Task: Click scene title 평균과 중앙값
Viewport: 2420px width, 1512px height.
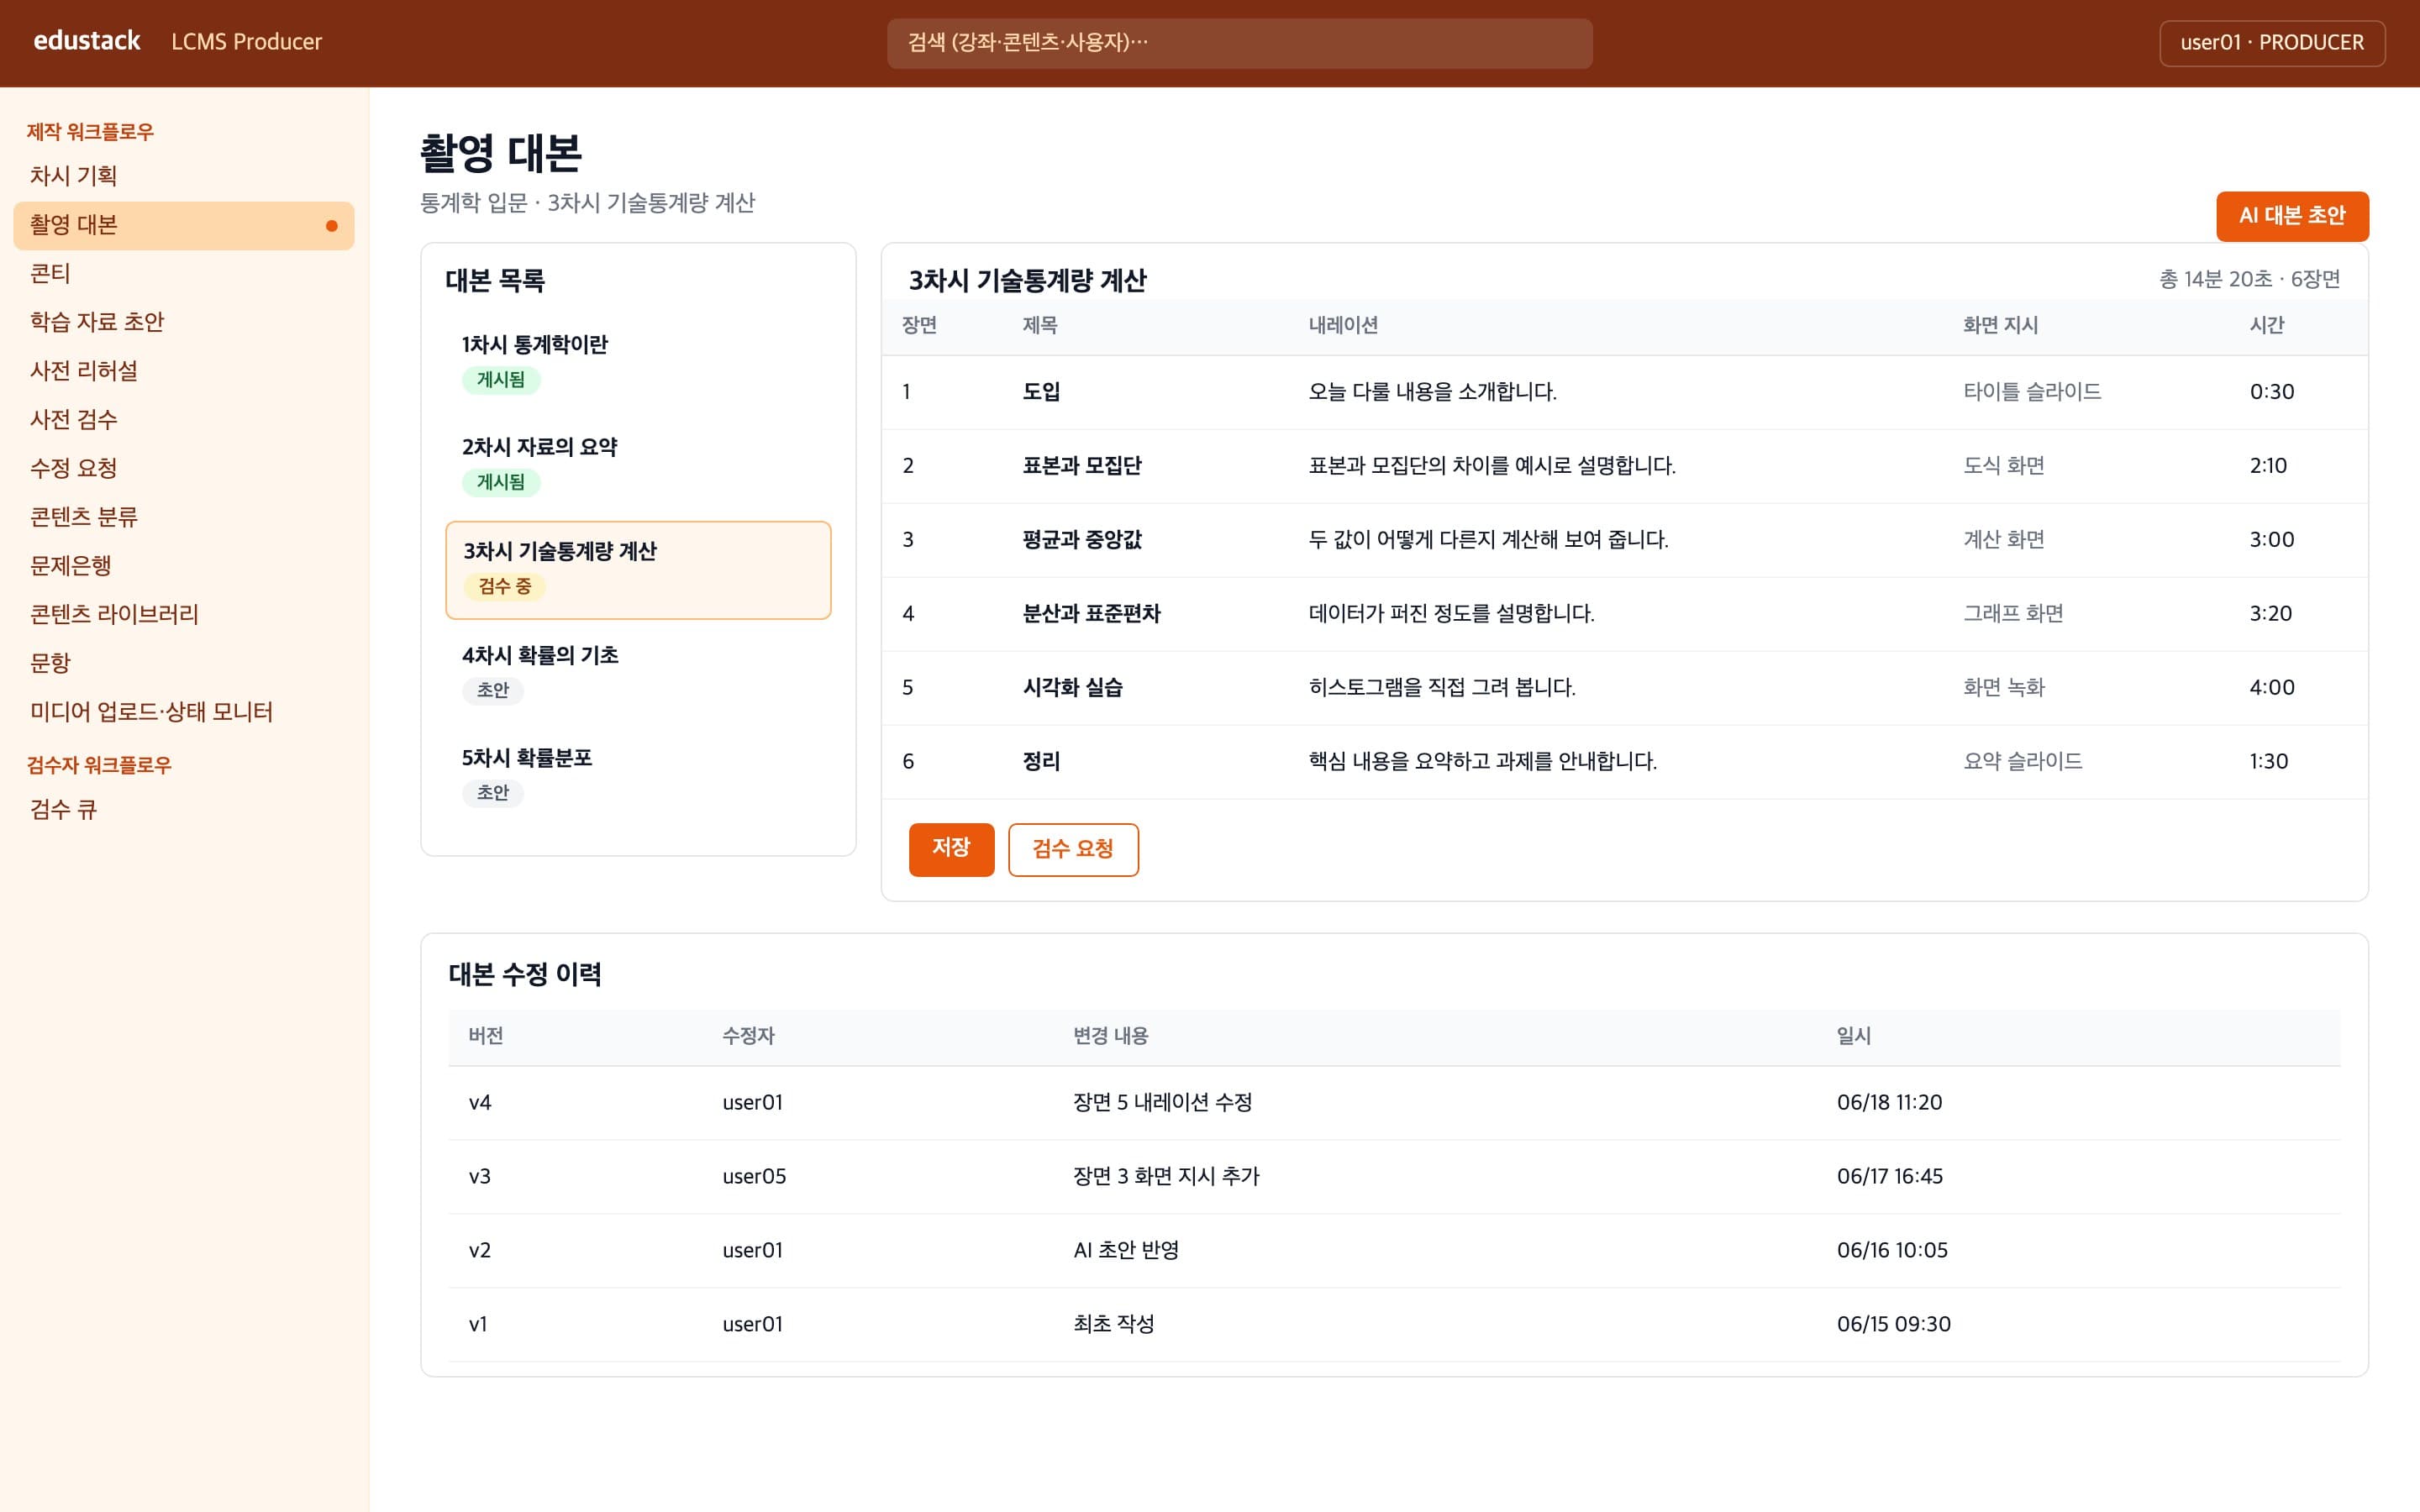Action: [x=1081, y=540]
